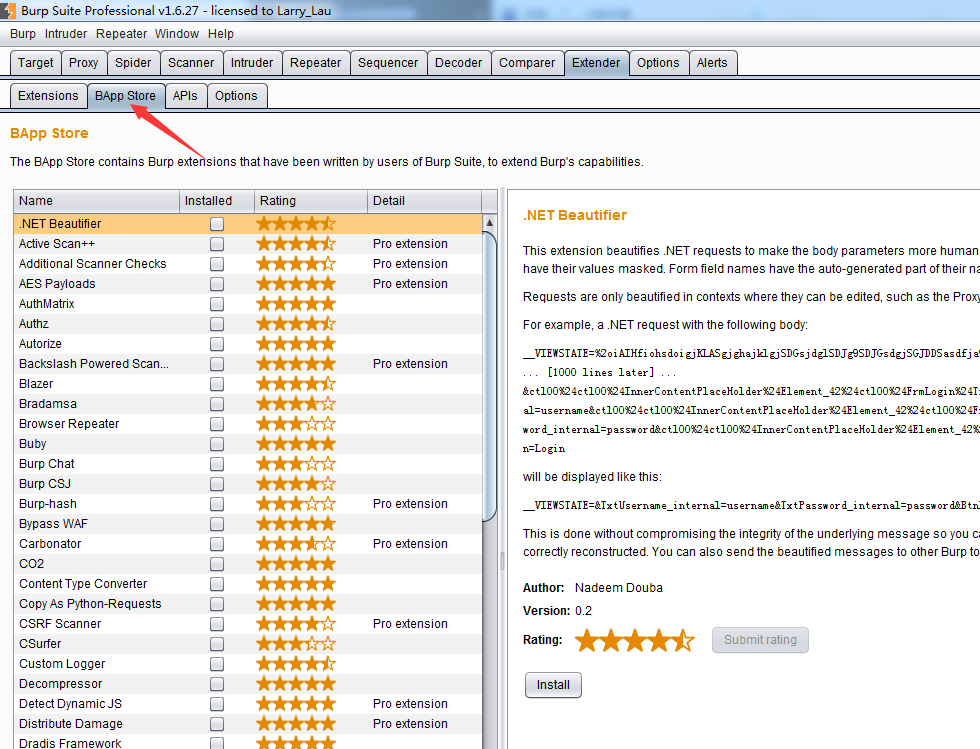The width and height of the screenshot is (980, 749).
Task: Open the main Options tab
Action: click(658, 63)
